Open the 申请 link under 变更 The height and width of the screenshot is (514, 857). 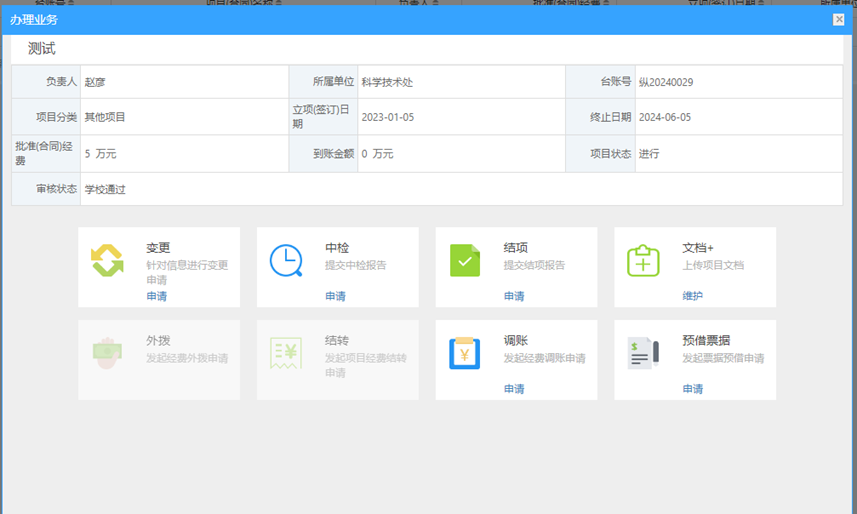157,297
